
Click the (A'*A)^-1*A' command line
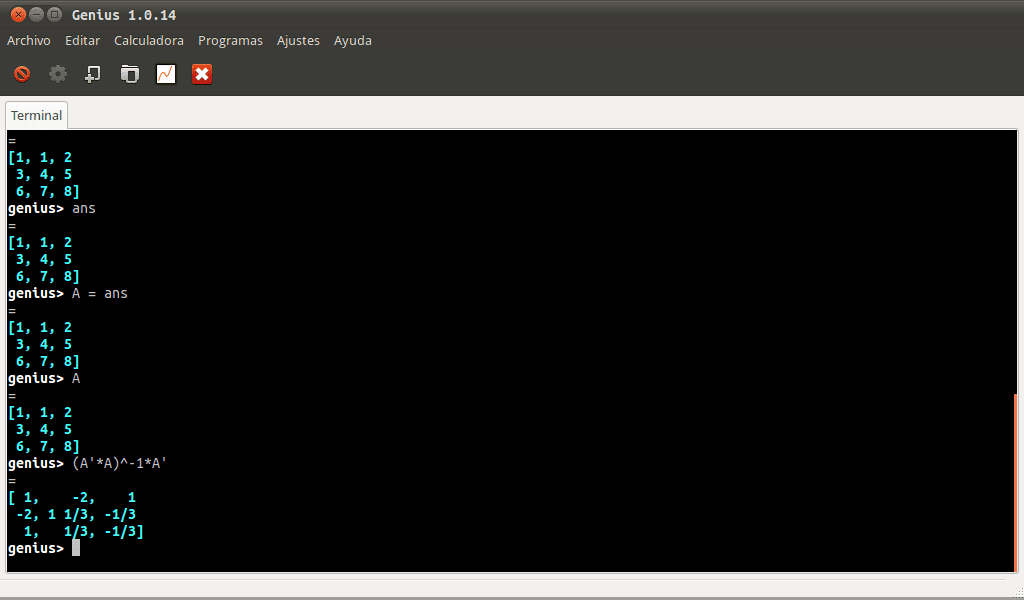119,464
